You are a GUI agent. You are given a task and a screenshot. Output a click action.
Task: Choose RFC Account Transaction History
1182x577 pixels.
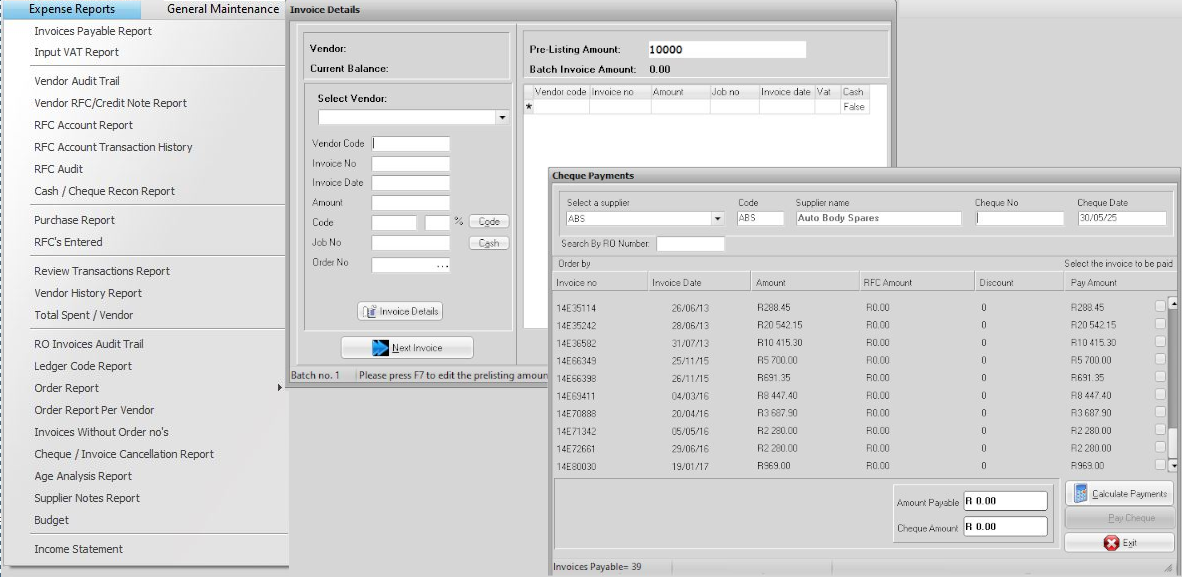pyautogui.click(x=113, y=147)
